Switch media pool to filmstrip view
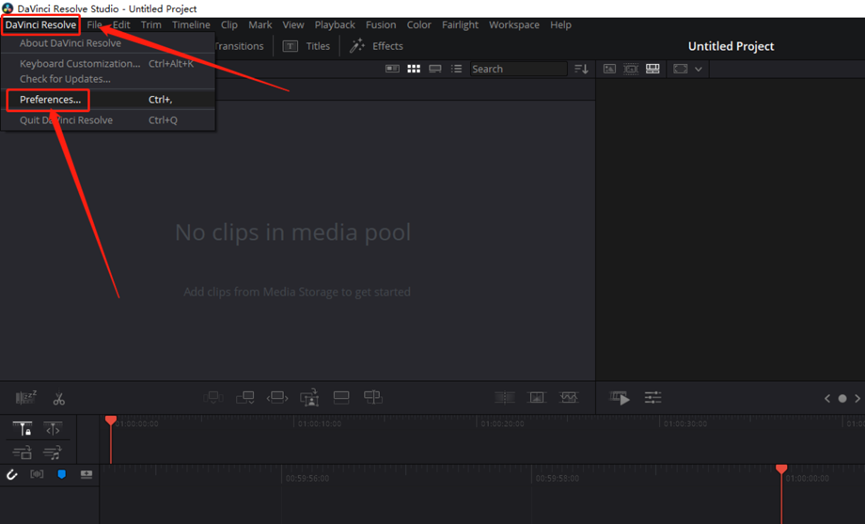 pyautogui.click(x=435, y=69)
